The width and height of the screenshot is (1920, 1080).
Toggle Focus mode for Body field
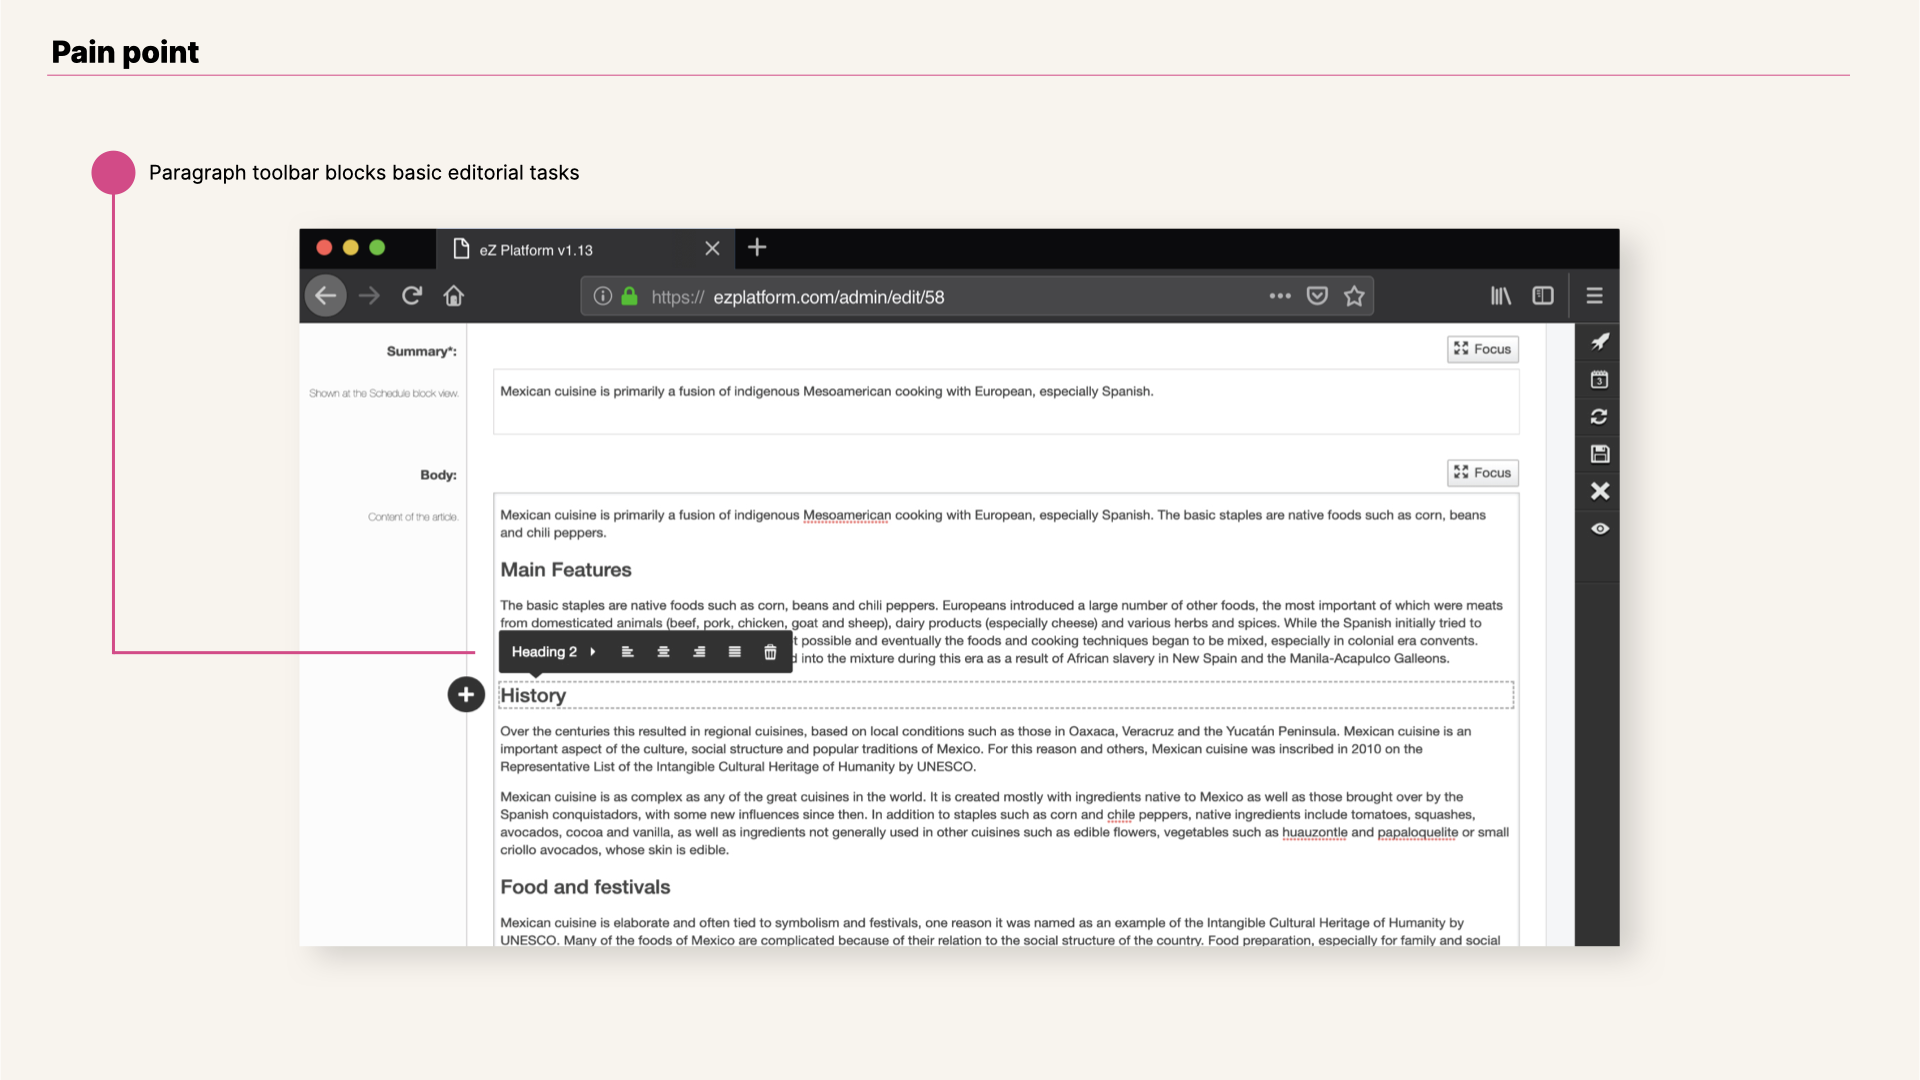pos(1482,471)
